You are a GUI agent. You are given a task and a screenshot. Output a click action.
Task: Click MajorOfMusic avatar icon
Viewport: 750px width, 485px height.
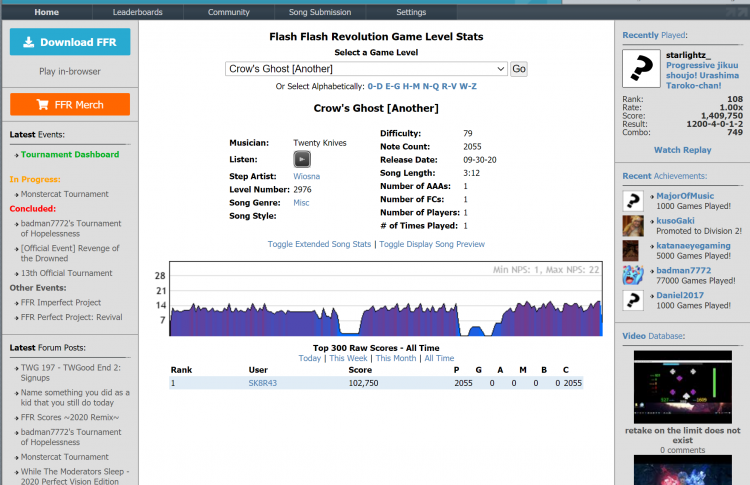[632, 200]
